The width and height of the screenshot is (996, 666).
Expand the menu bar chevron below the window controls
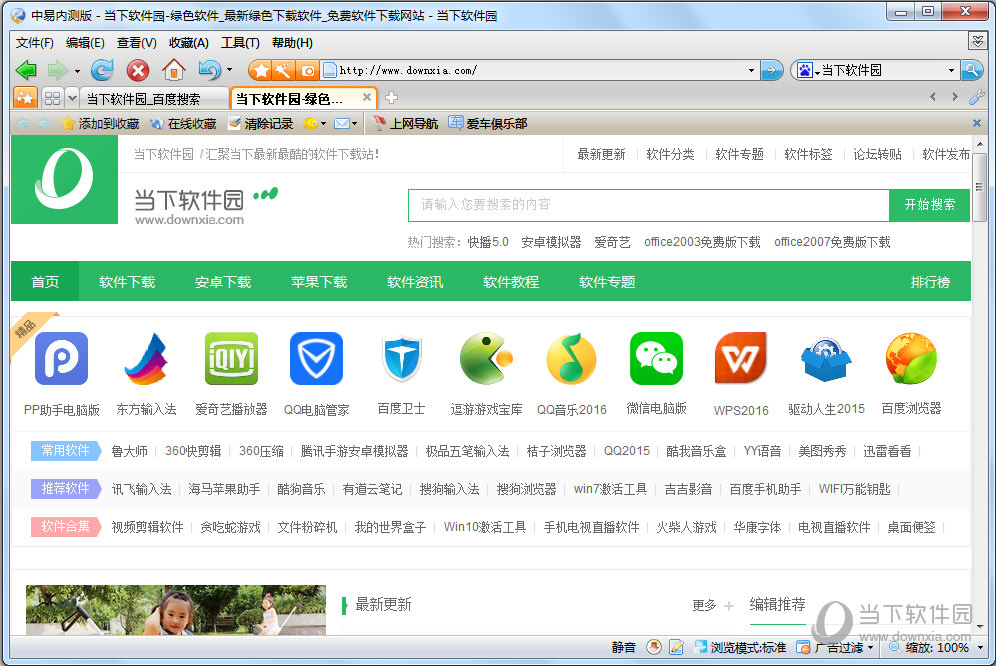tap(977, 41)
